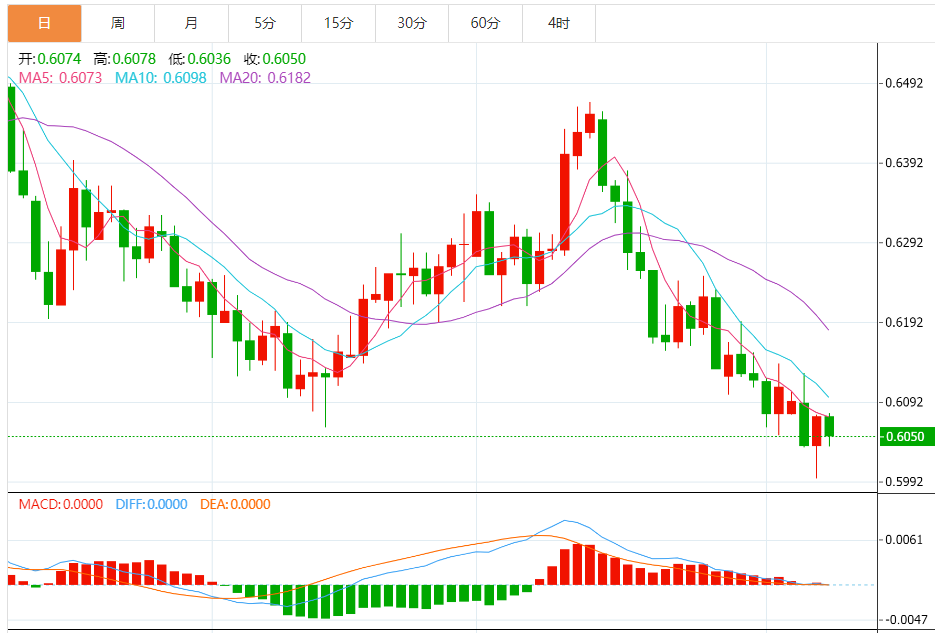Image resolution: width=935 pixels, height=633 pixels.
Task: Click the MA10: 0.6098 indicator label
Action: point(160,77)
